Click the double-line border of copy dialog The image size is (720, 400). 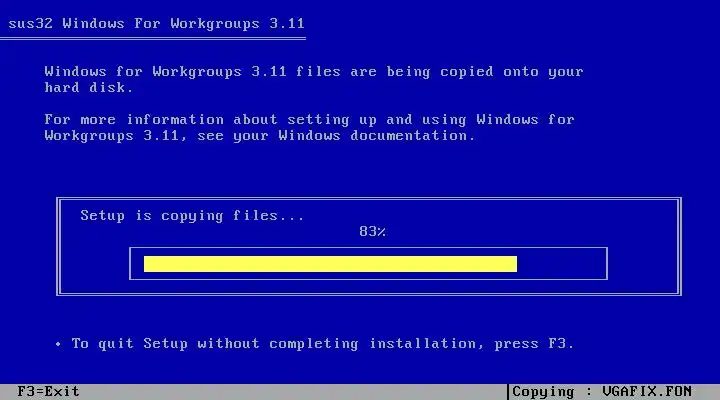369,199
